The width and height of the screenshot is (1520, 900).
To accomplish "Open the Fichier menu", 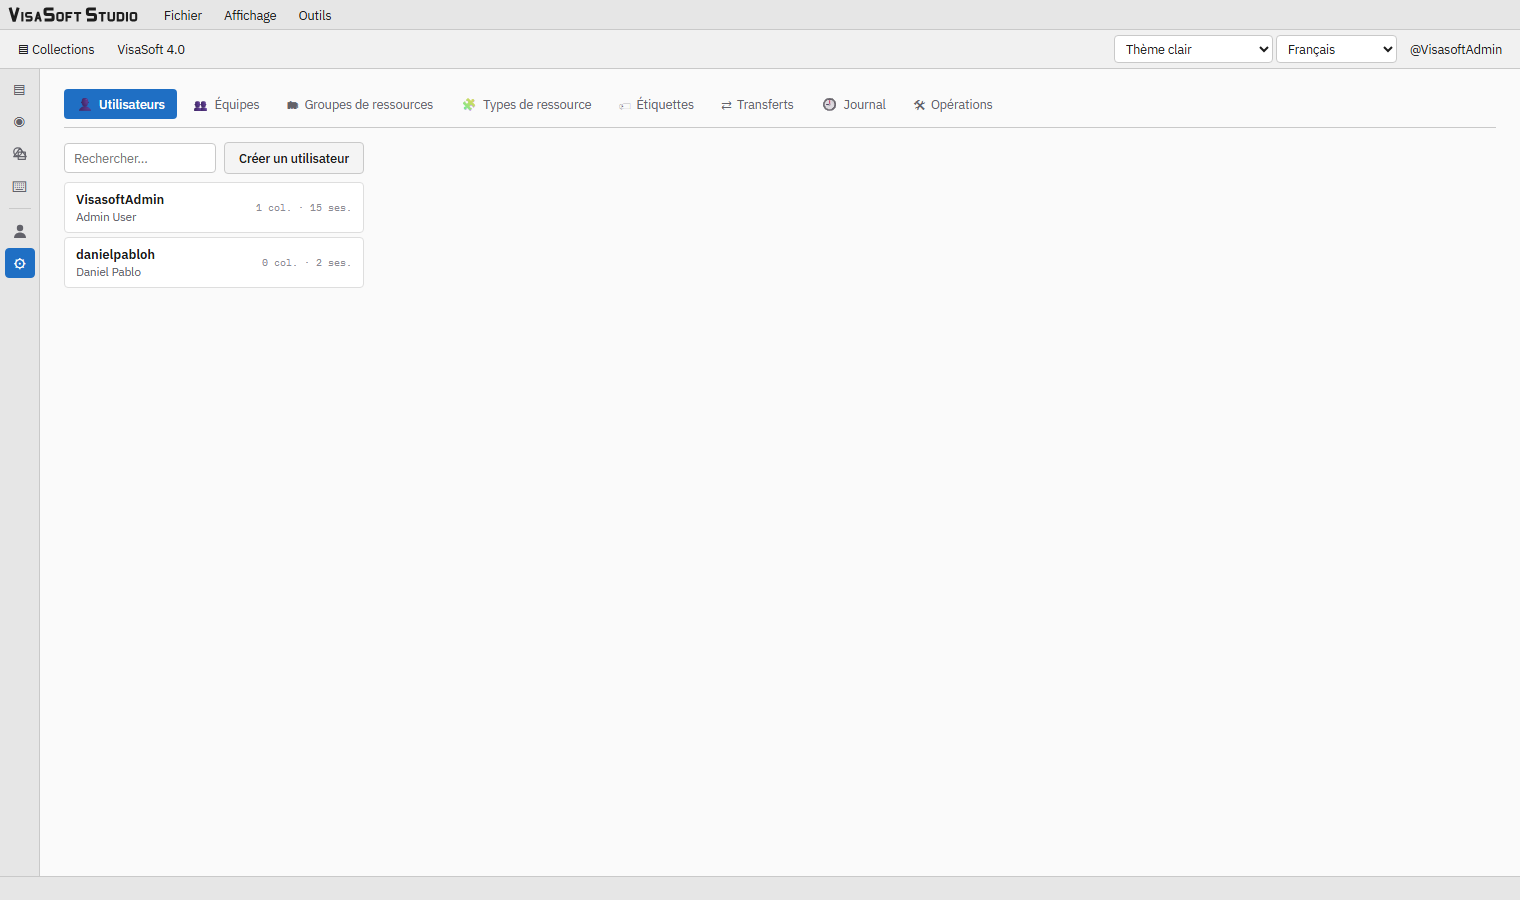I will tap(183, 15).
